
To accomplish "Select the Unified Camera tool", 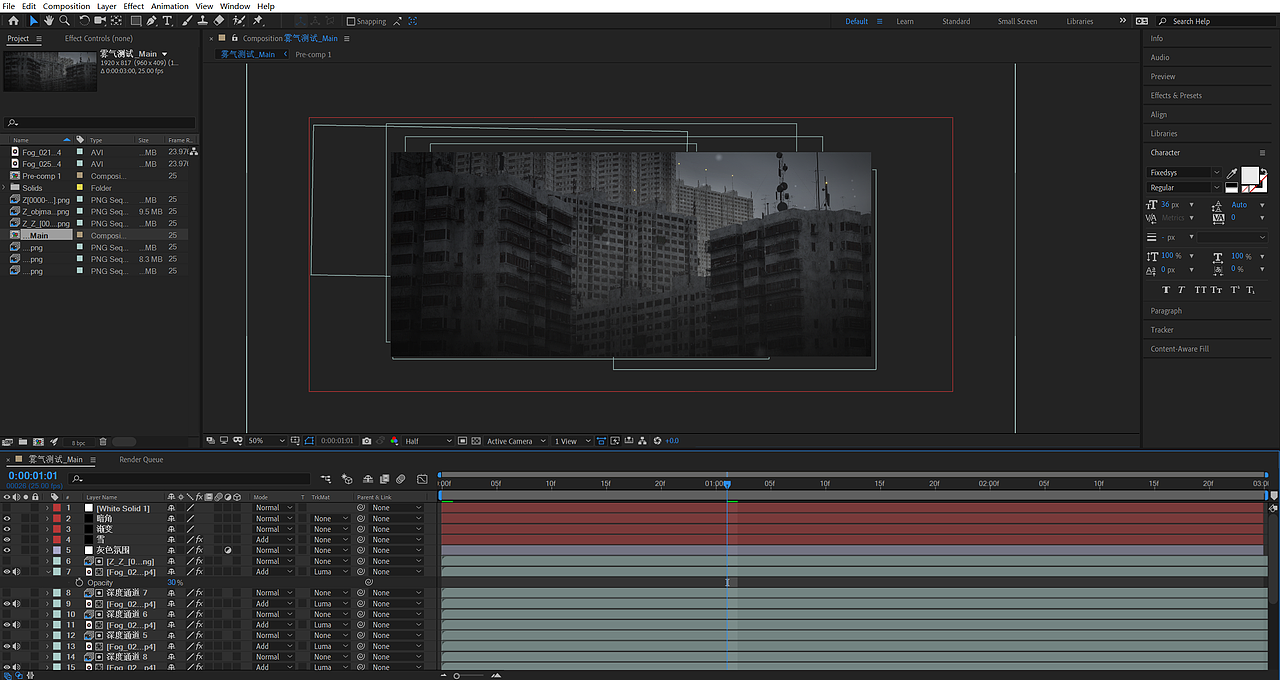I will 101,20.
